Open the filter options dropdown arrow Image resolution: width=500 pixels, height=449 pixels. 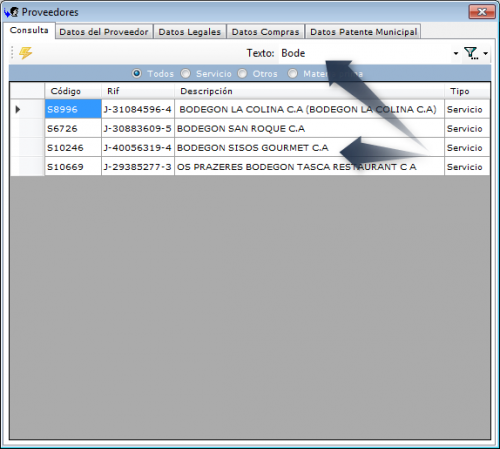tap(486, 53)
